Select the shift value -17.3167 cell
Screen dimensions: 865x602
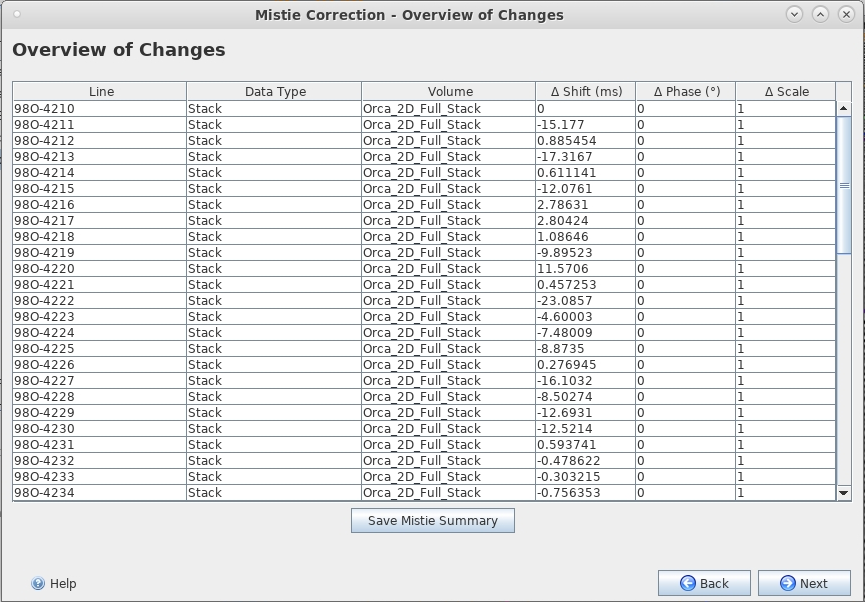click(585, 157)
